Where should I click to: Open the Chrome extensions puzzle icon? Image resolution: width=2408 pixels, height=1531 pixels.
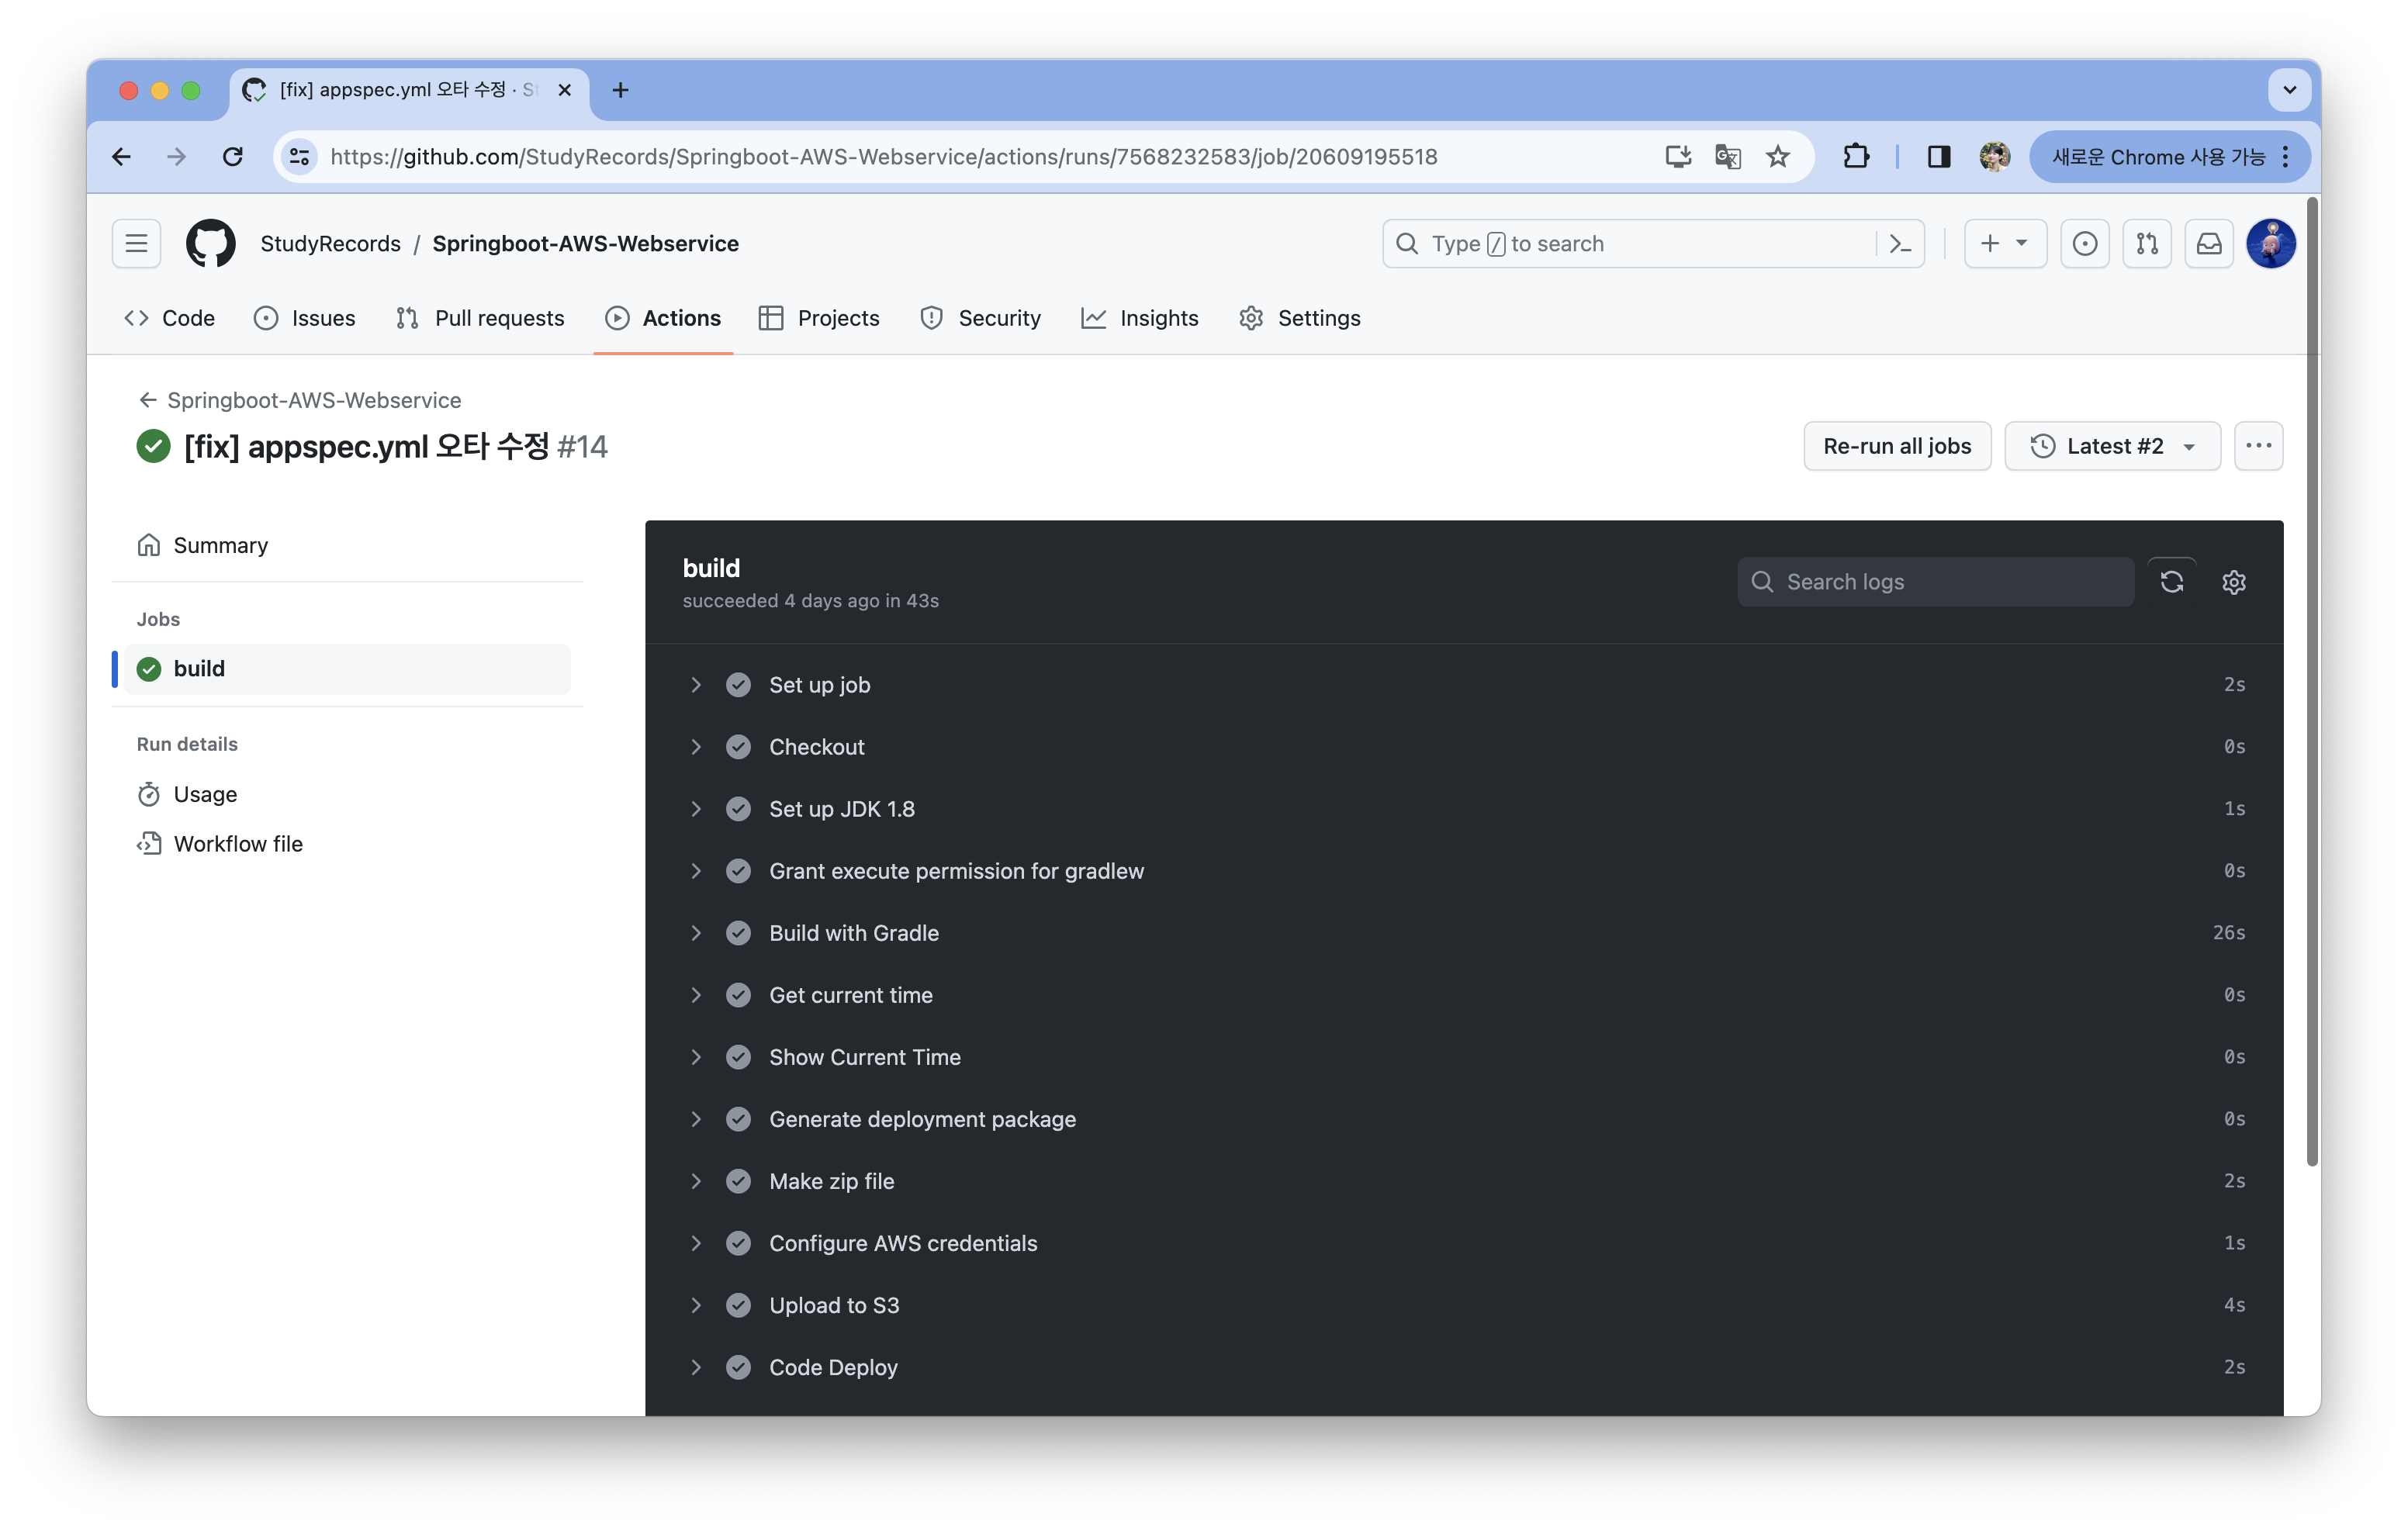[x=1856, y=156]
